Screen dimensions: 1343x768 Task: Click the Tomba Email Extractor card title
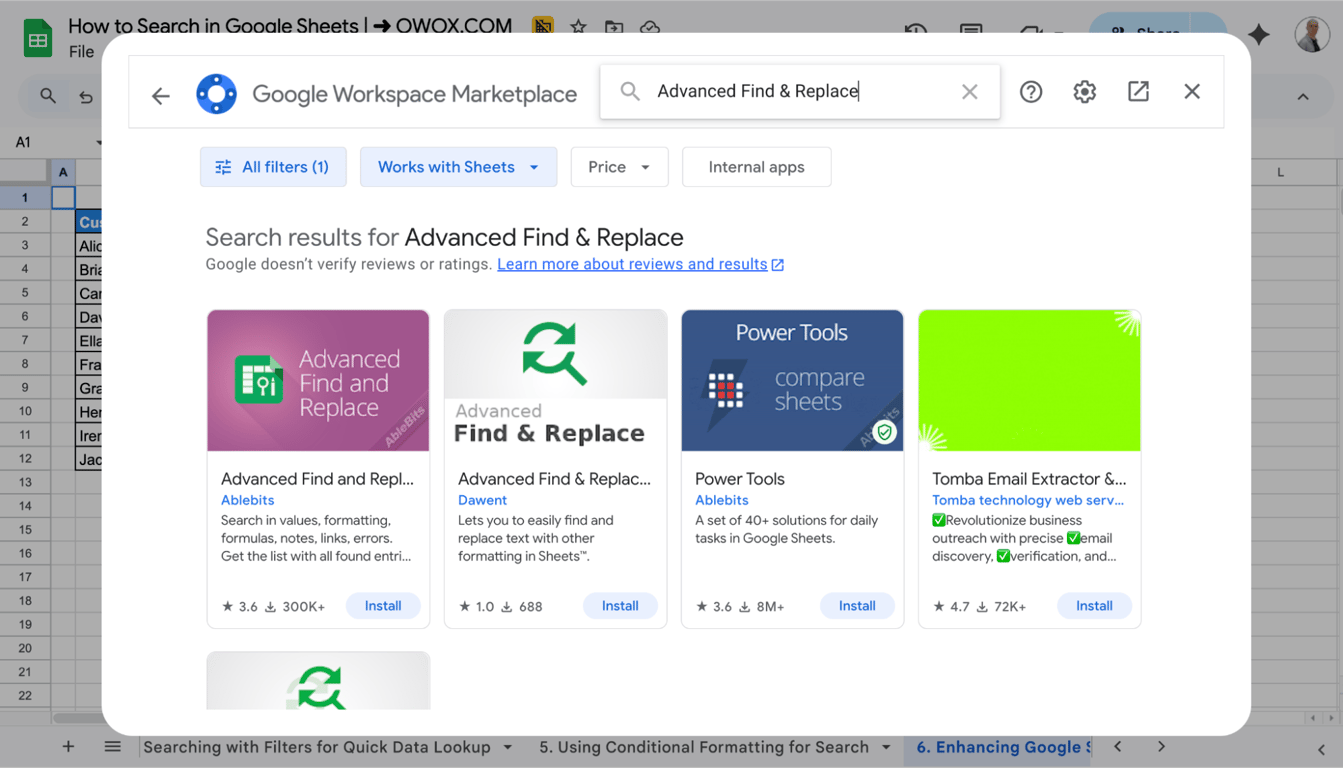tap(1029, 479)
